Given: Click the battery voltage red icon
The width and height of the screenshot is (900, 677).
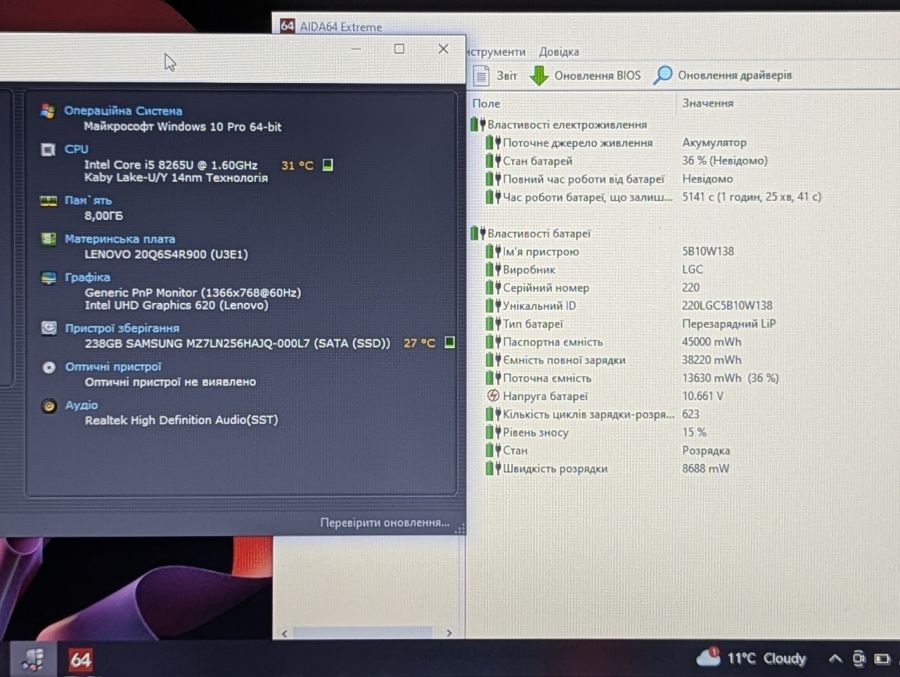Looking at the screenshot, I should [492, 396].
